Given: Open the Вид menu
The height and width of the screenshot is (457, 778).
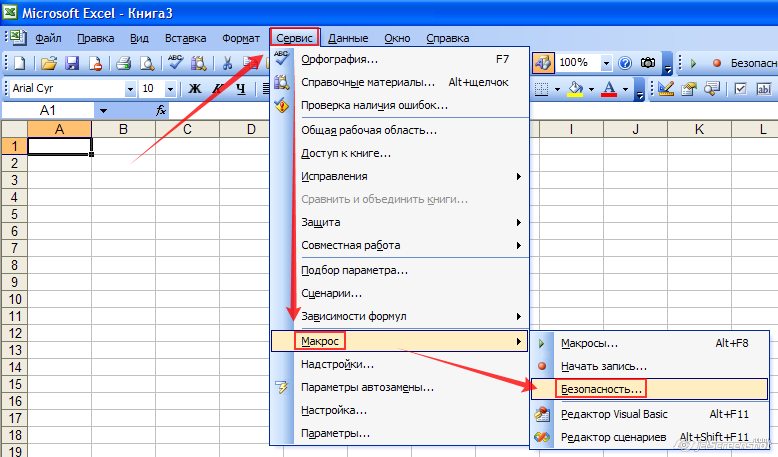Looking at the screenshot, I should pos(139,38).
